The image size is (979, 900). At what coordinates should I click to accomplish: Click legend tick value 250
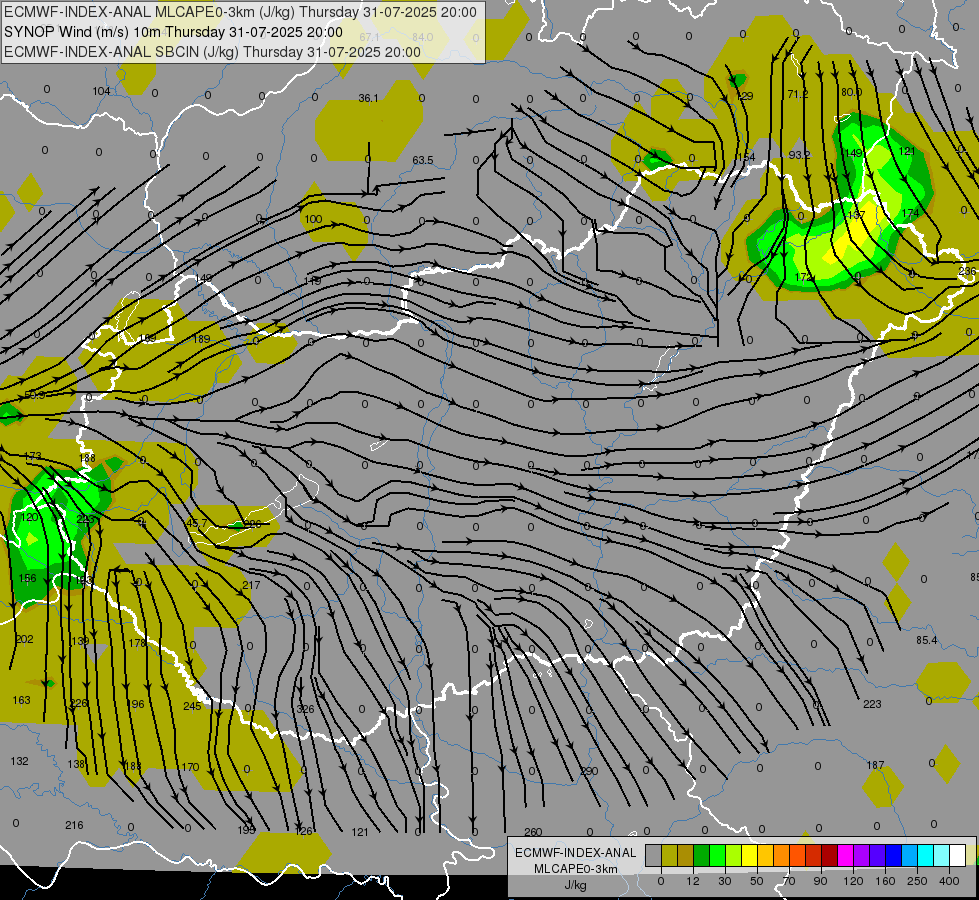tap(917, 881)
